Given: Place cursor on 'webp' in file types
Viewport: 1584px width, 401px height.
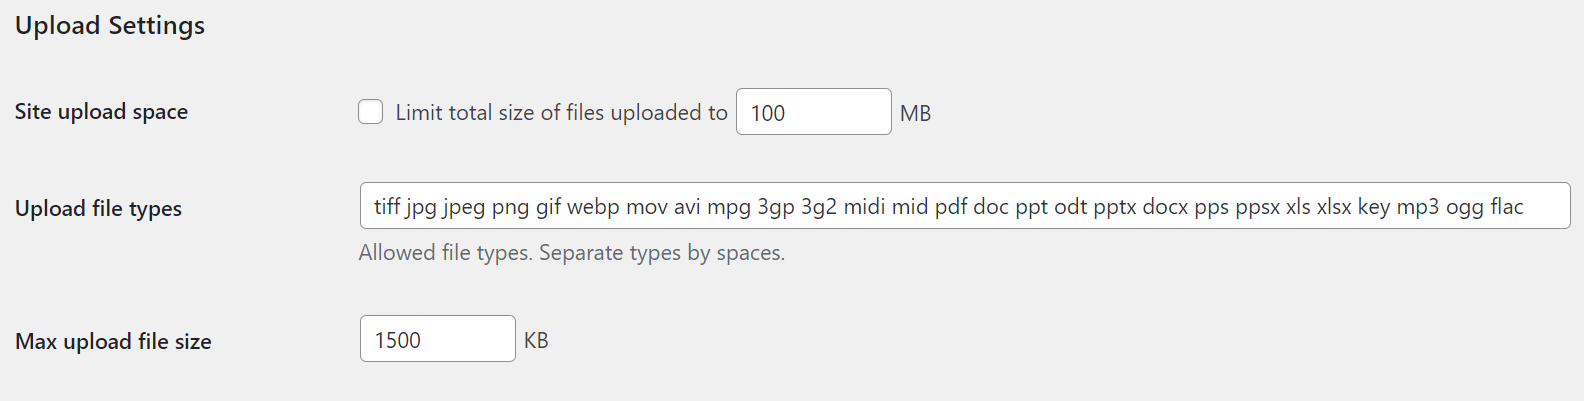Looking at the screenshot, I should click(x=593, y=206).
